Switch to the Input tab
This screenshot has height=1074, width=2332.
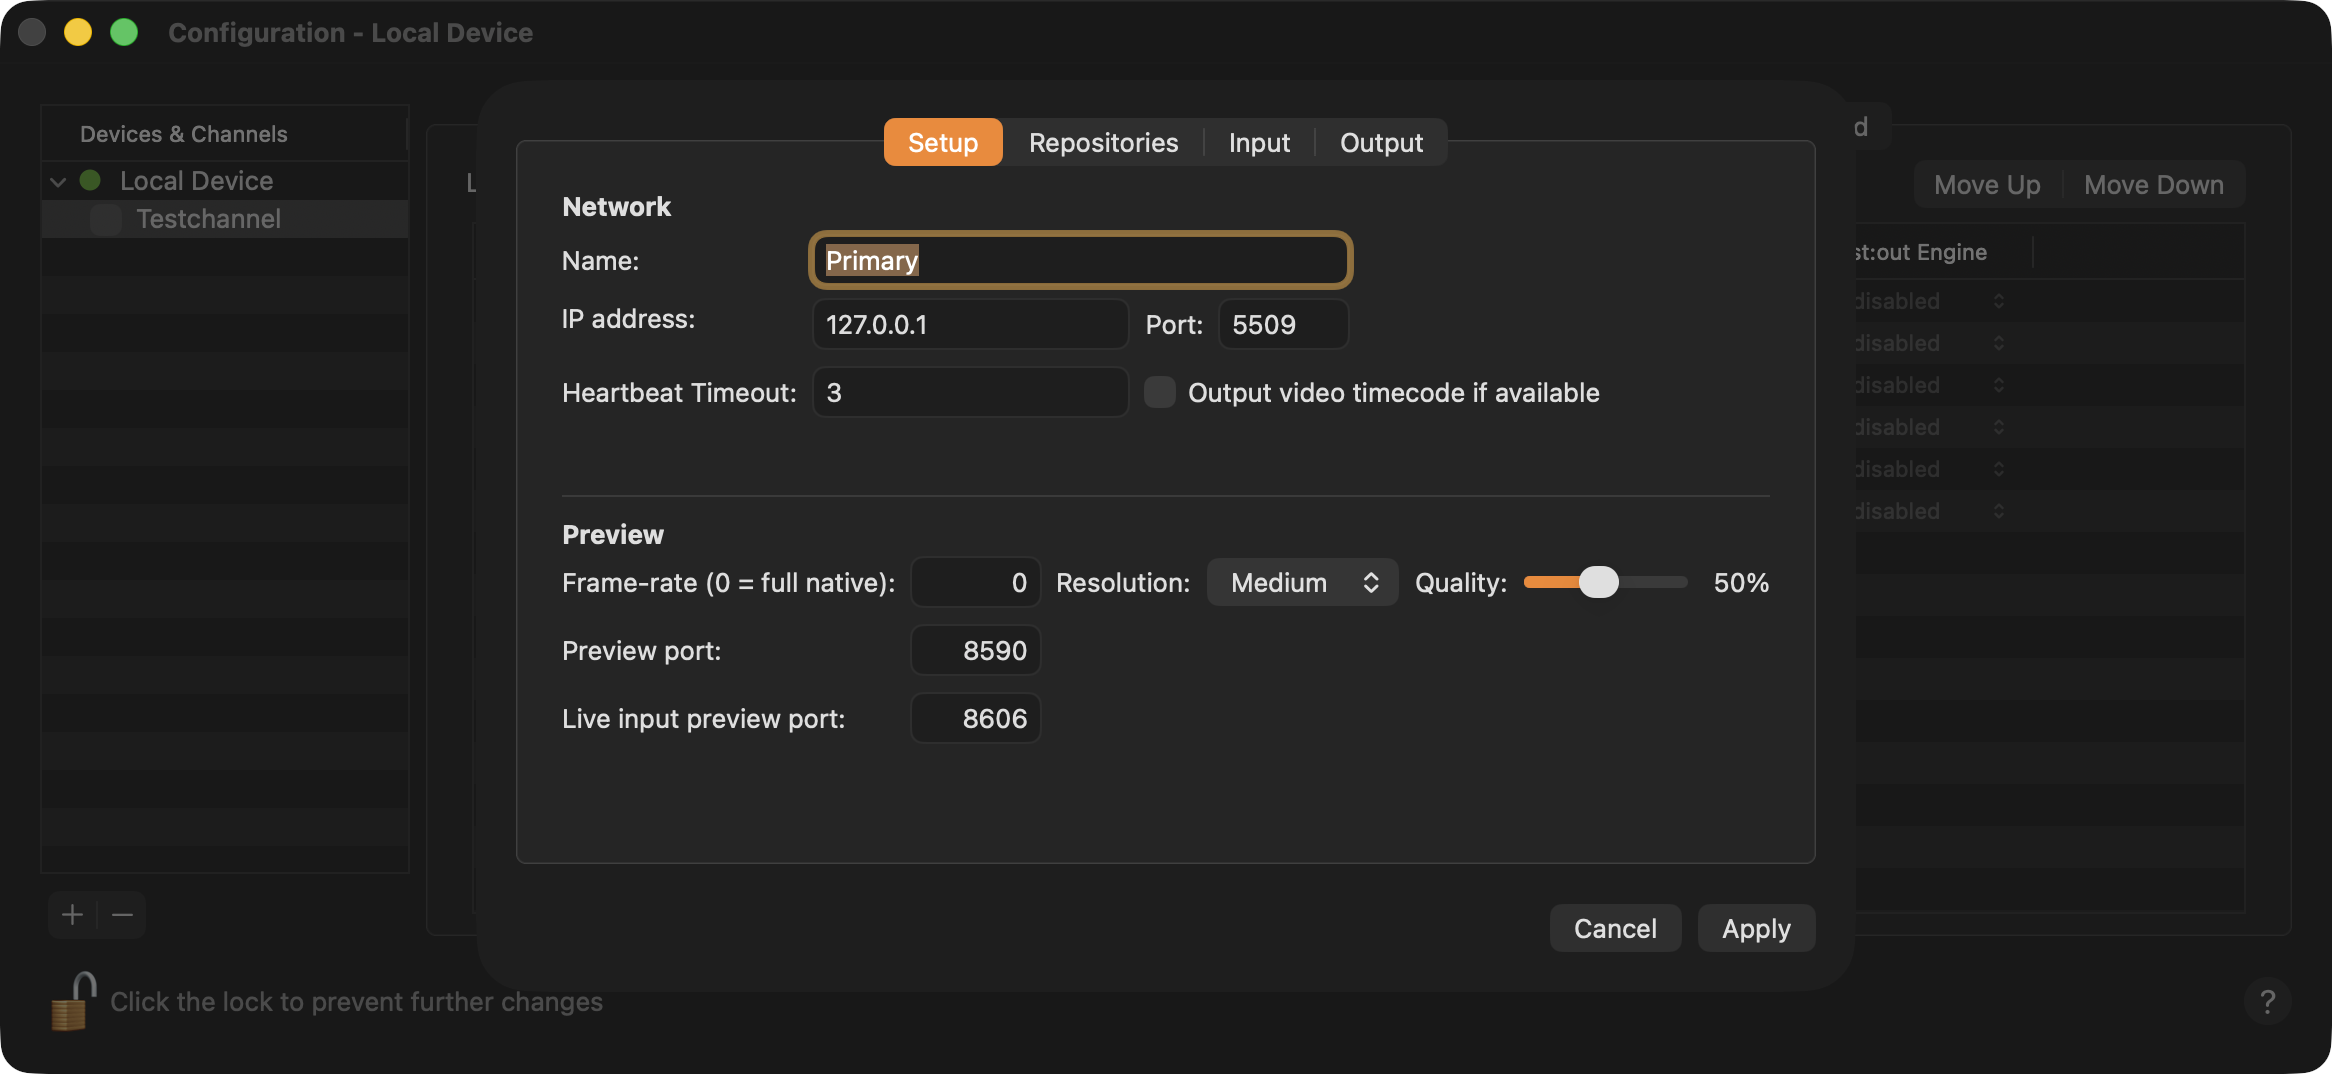[1259, 142]
